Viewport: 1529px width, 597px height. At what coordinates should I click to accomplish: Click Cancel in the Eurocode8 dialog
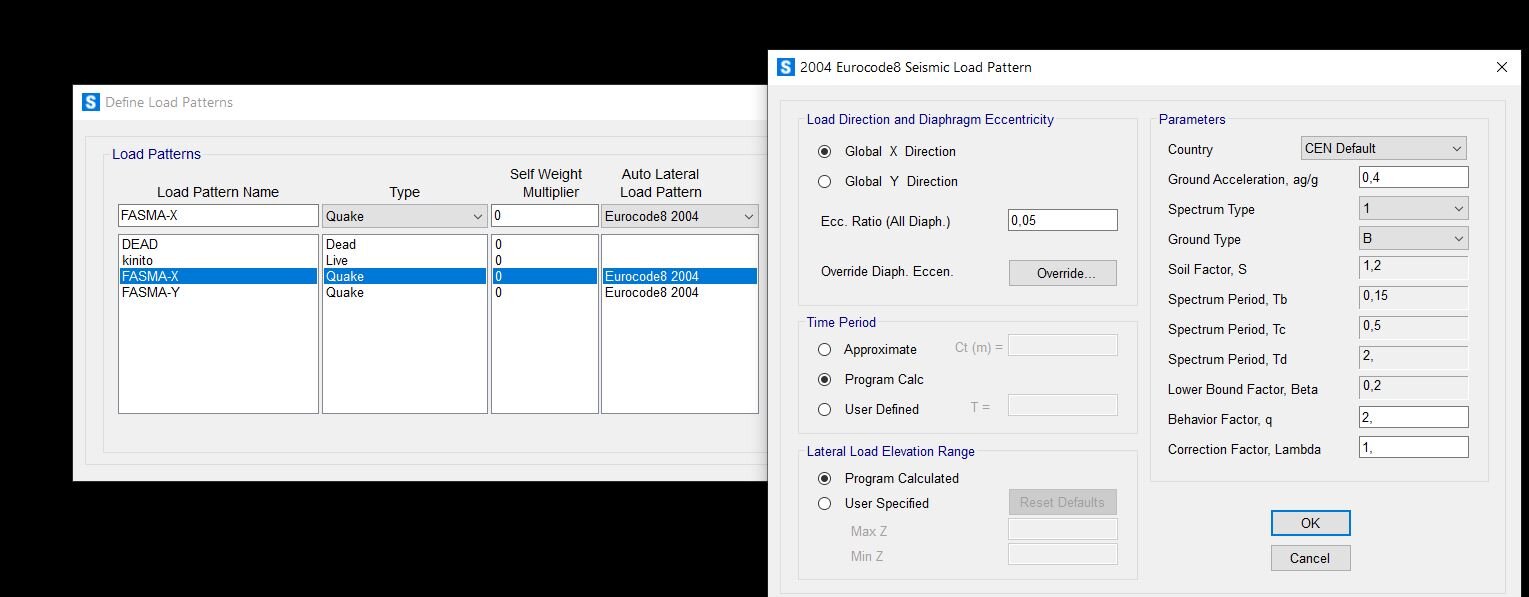tap(1310, 558)
